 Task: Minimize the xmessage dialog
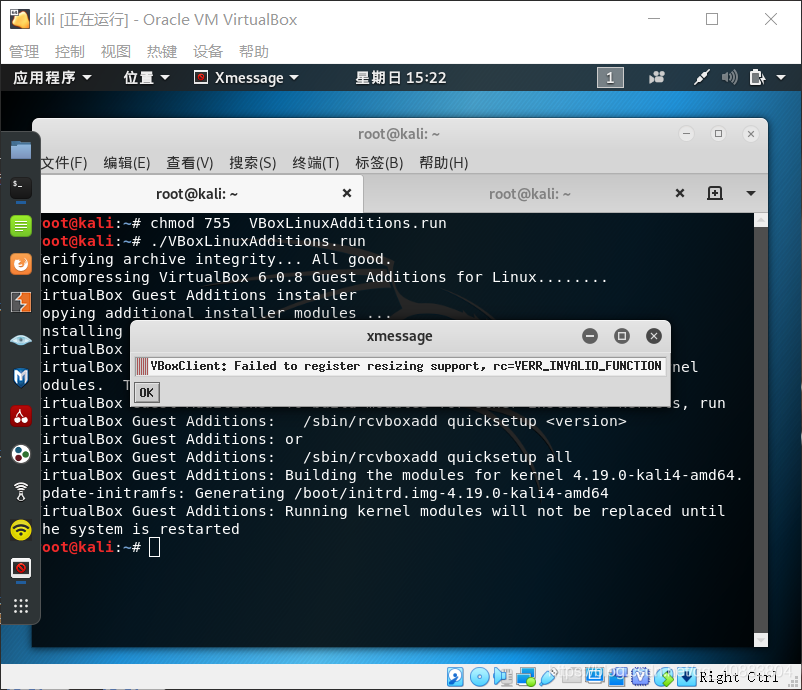(x=590, y=336)
